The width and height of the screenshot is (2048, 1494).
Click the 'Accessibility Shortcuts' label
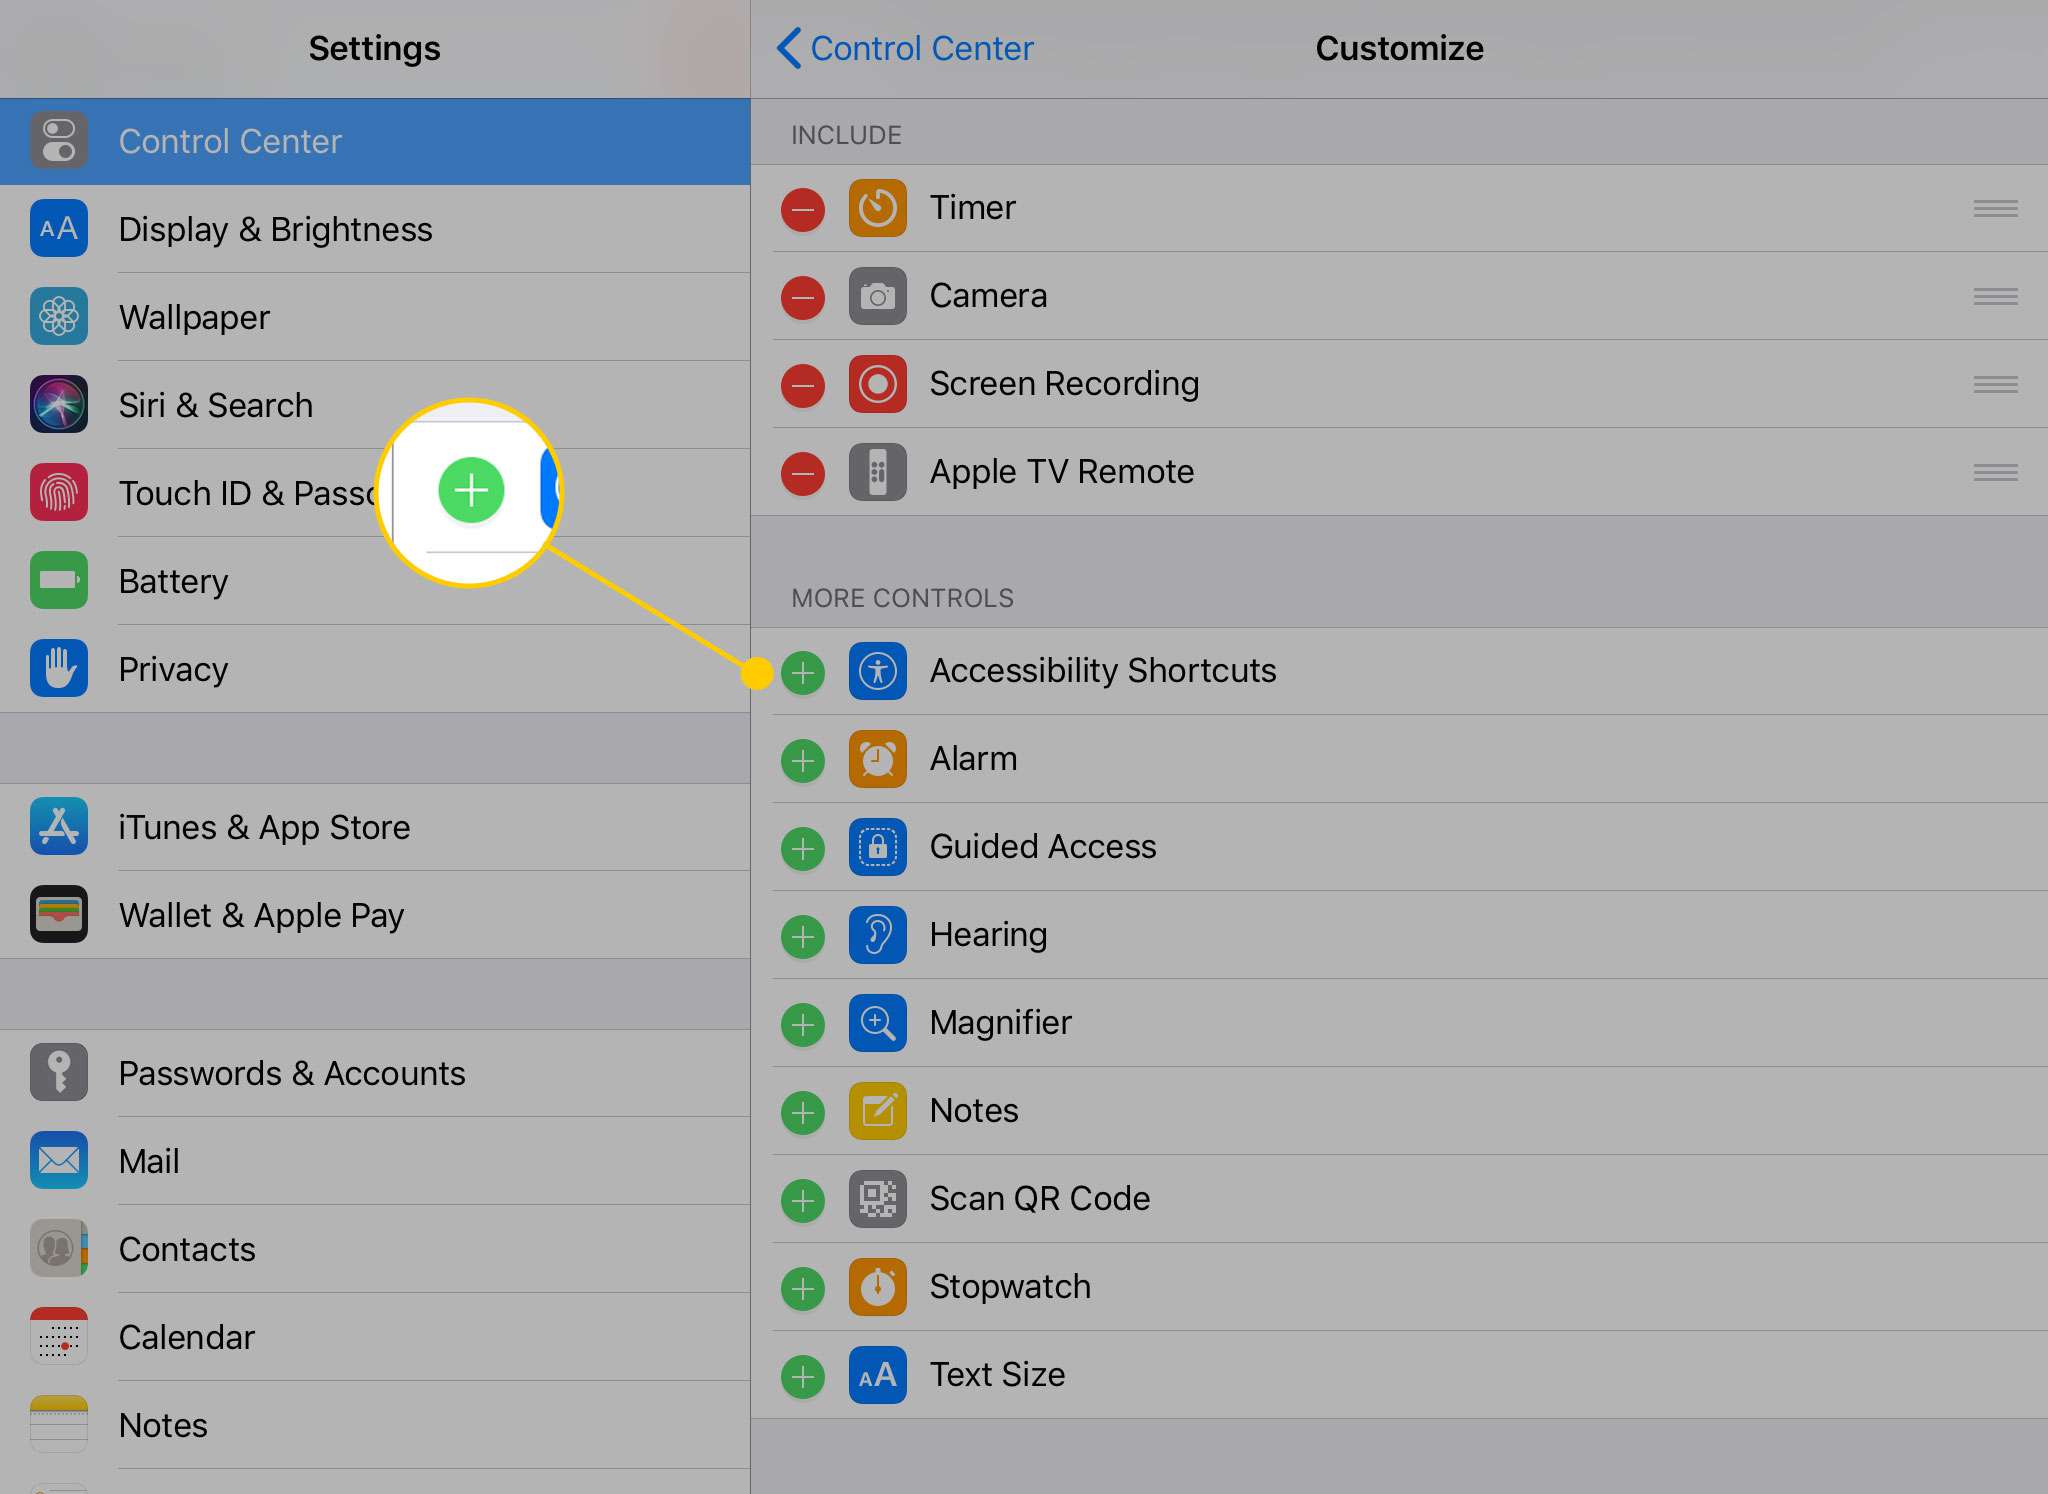(x=1103, y=671)
